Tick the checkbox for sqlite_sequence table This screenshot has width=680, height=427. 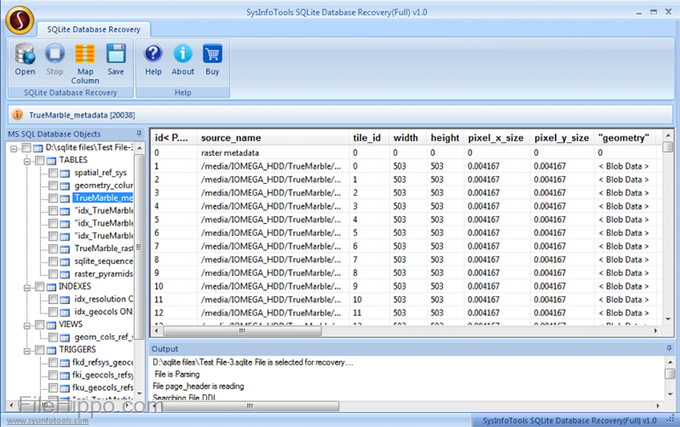coord(51,260)
